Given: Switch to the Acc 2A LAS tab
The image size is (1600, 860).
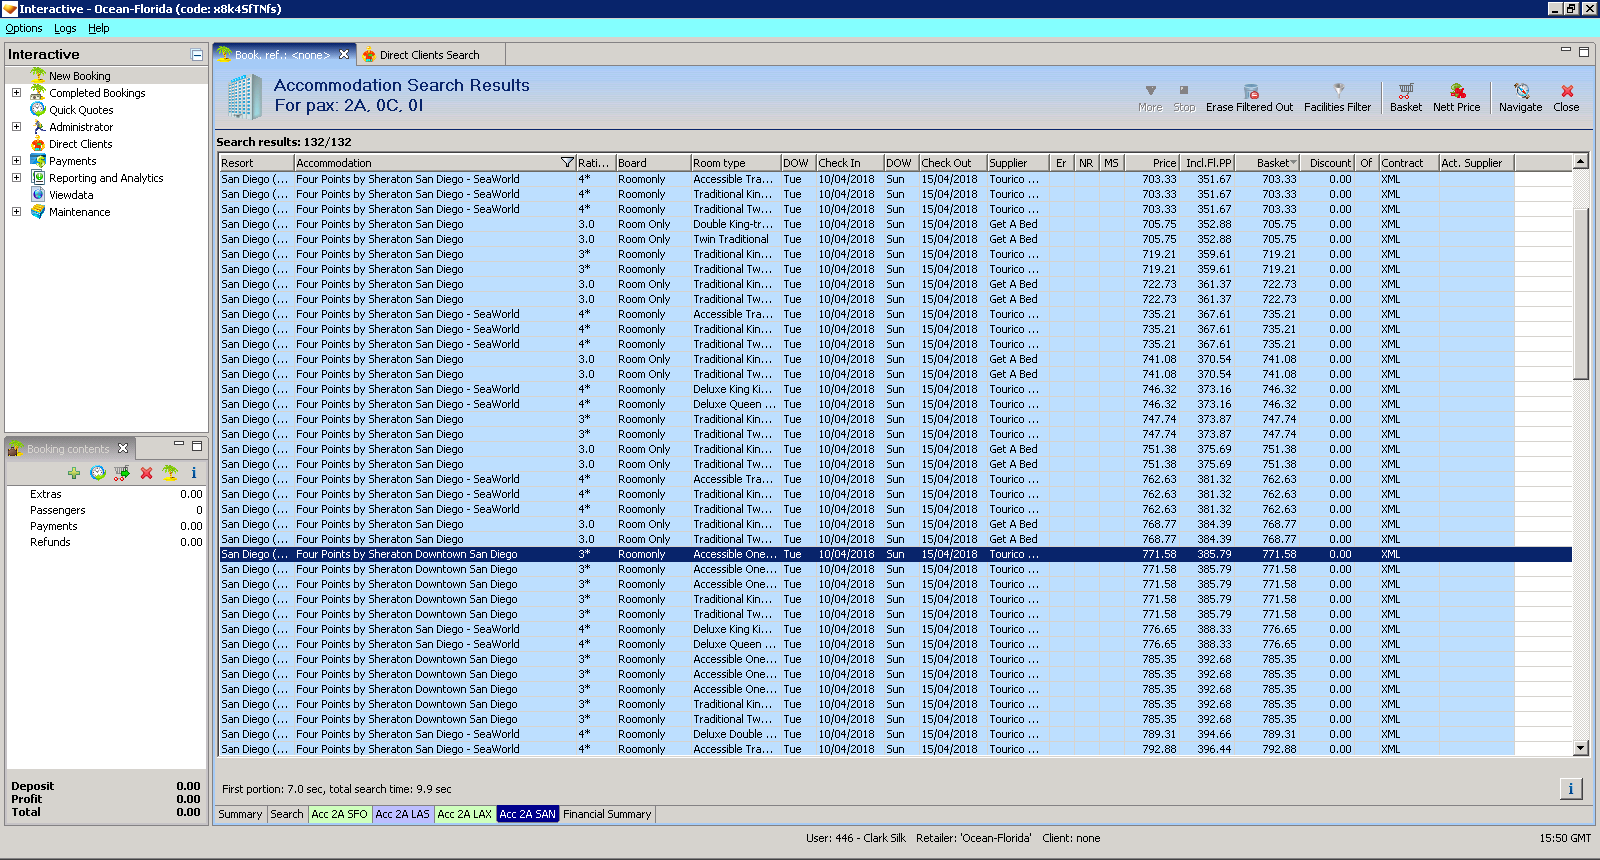Looking at the screenshot, I should 402,814.
